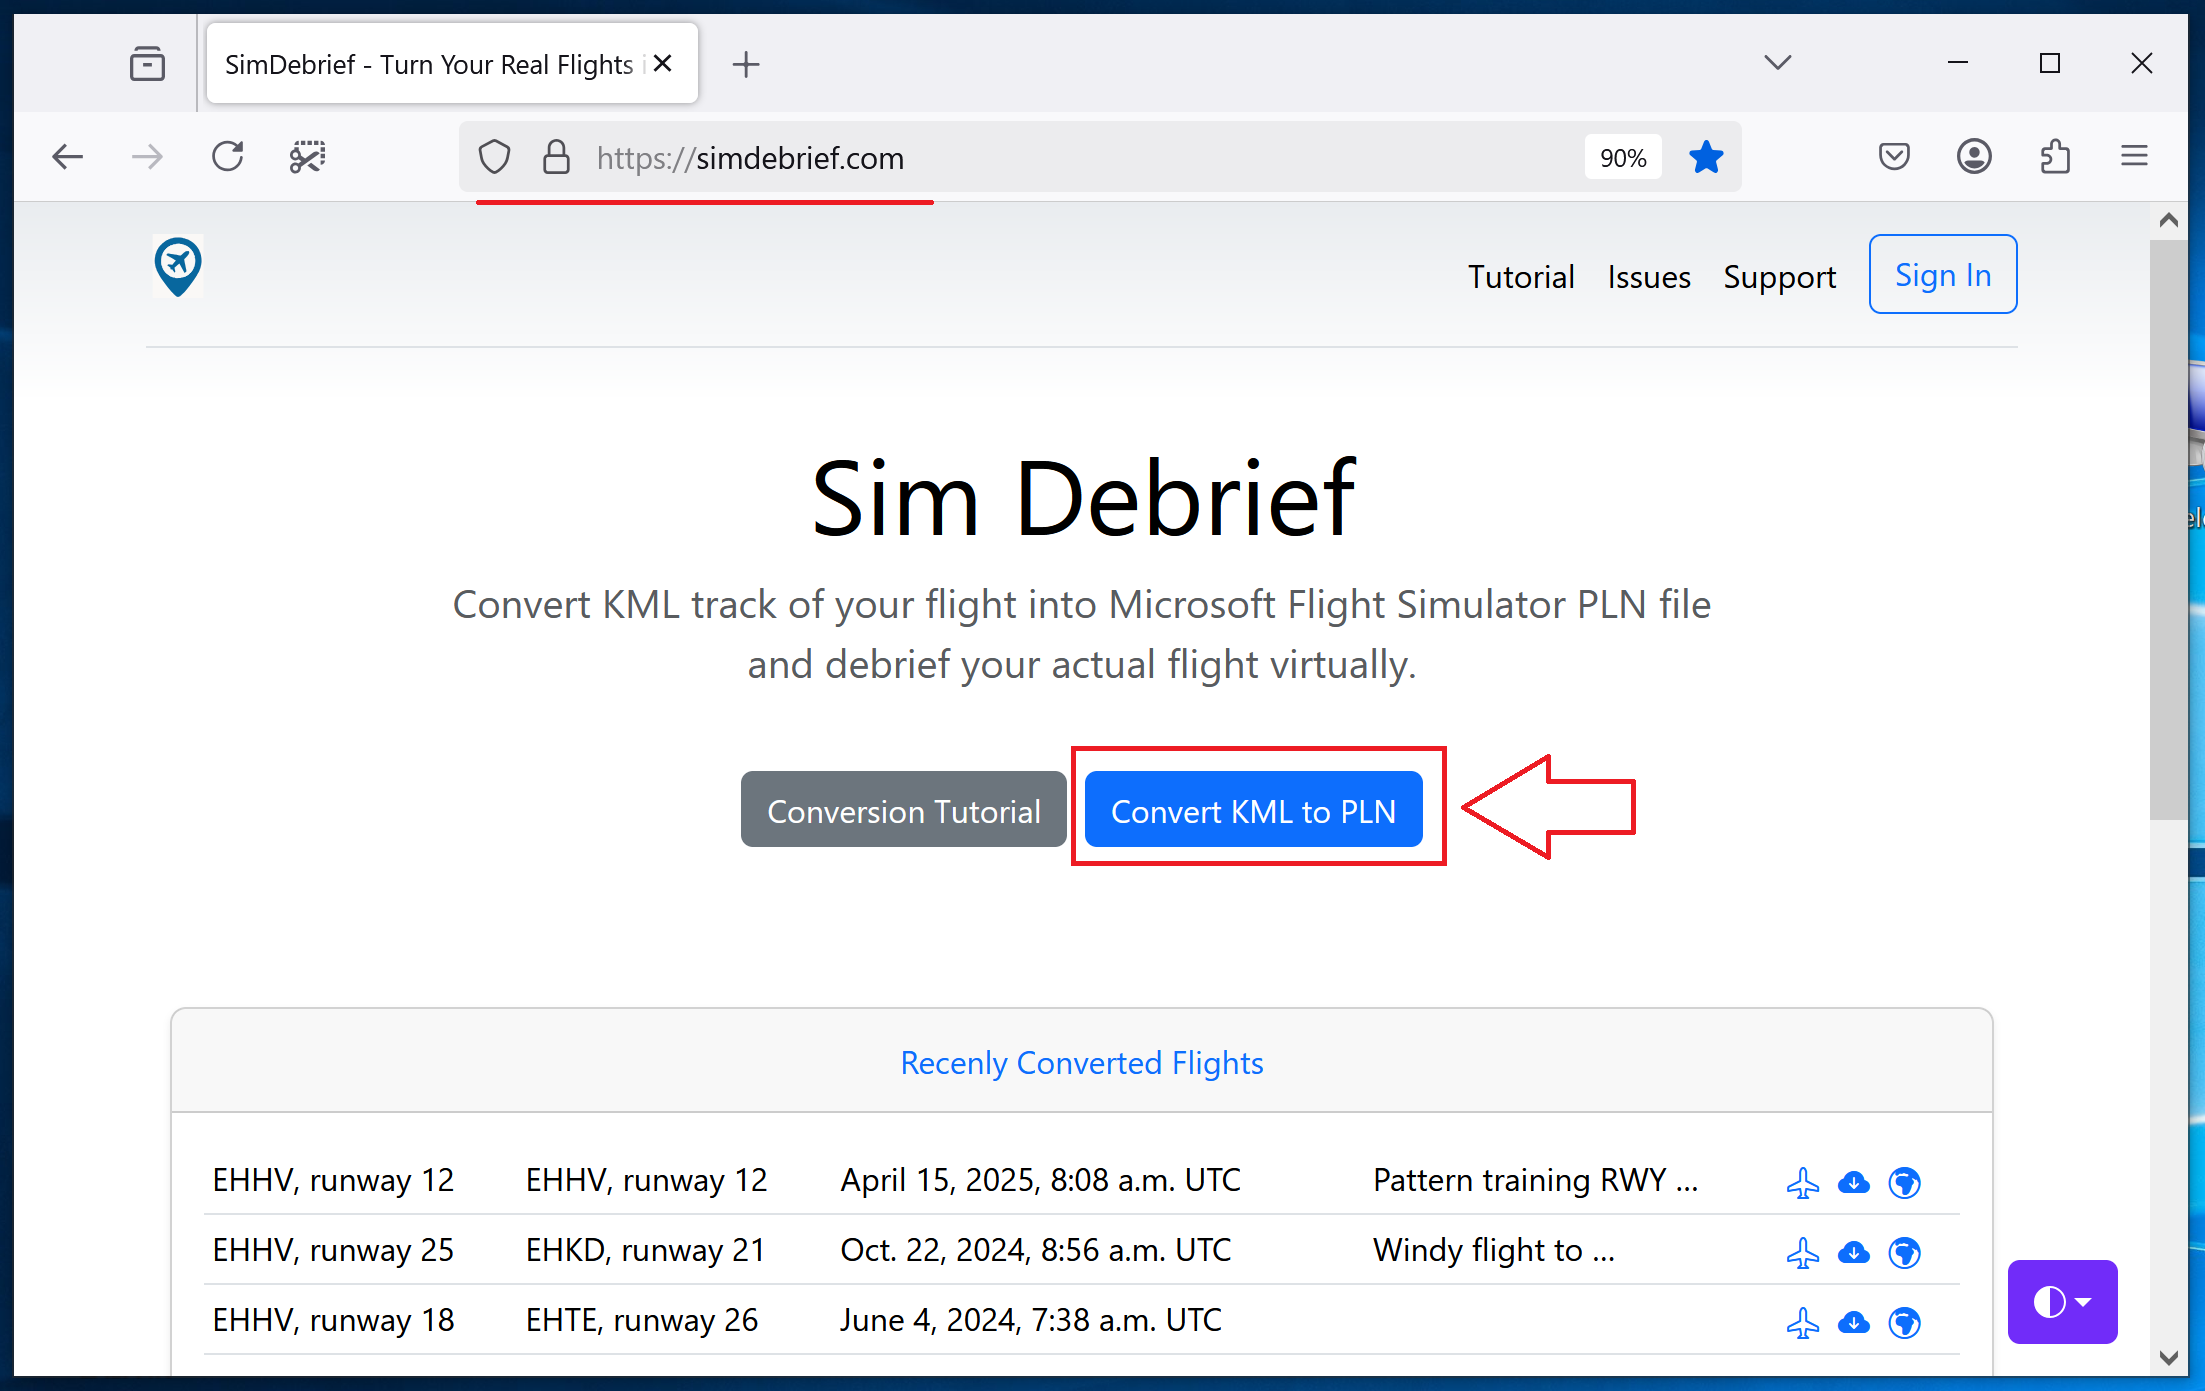The width and height of the screenshot is (2205, 1391).
Task: Click 'Oct. 22, 2024, 8:56 a.m. UTC' date
Action: (x=1036, y=1251)
